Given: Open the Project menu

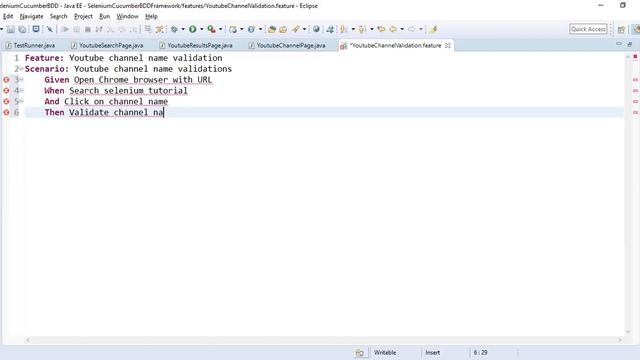Looking at the screenshot, I should pos(83,16).
